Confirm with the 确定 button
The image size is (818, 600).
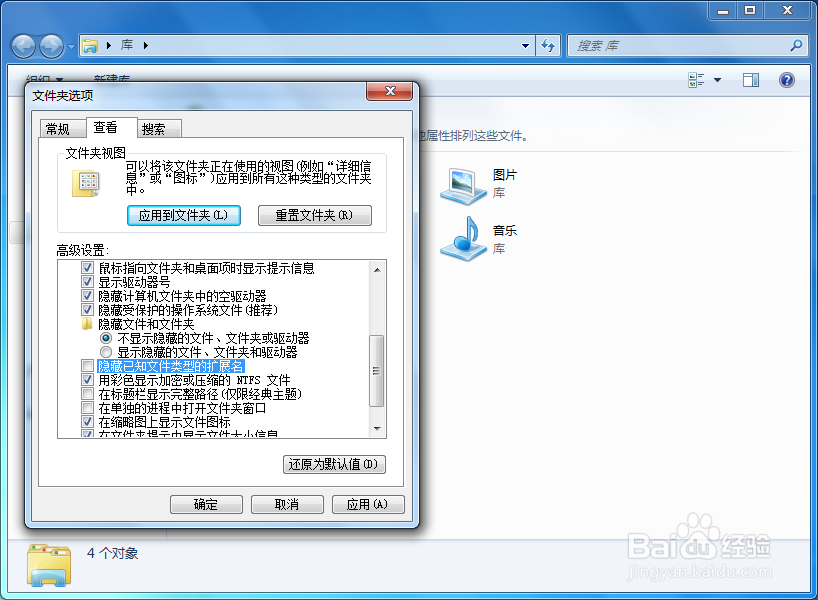(206, 505)
